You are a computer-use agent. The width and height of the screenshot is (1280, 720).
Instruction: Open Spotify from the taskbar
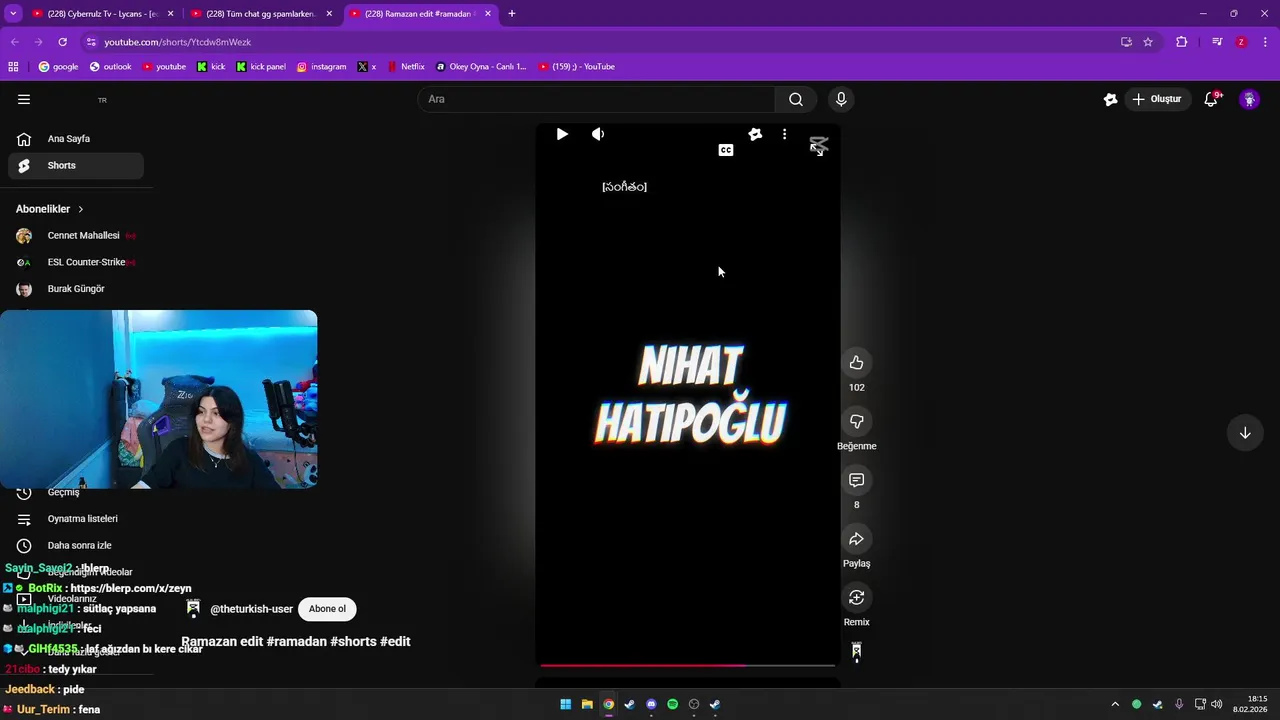click(x=672, y=704)
